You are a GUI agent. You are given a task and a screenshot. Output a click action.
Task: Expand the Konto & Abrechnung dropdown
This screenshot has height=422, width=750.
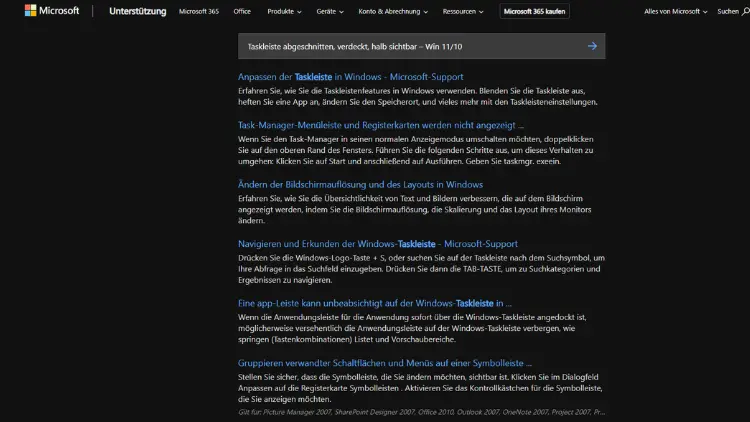(x=393, y=11)
